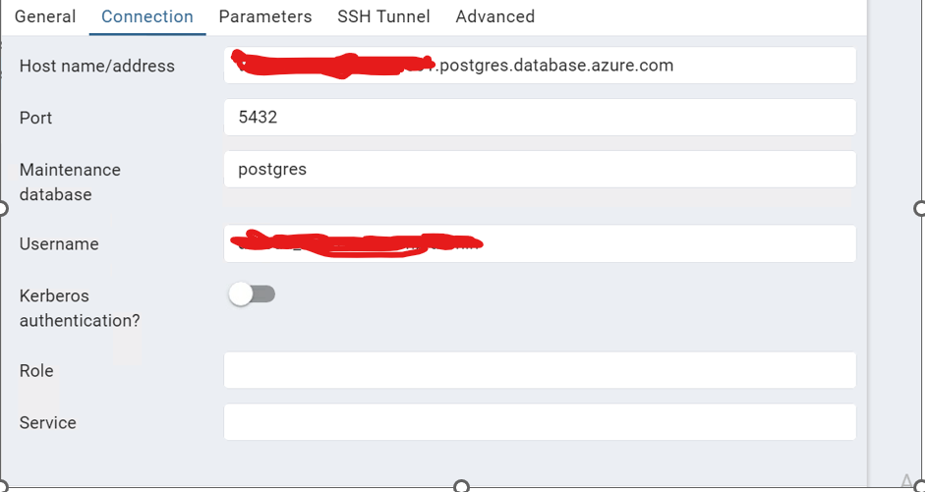The width and height of the screenshot is (925, 492).
Task: Click the bottom-center circular selection handle
Action: point(462,486)
